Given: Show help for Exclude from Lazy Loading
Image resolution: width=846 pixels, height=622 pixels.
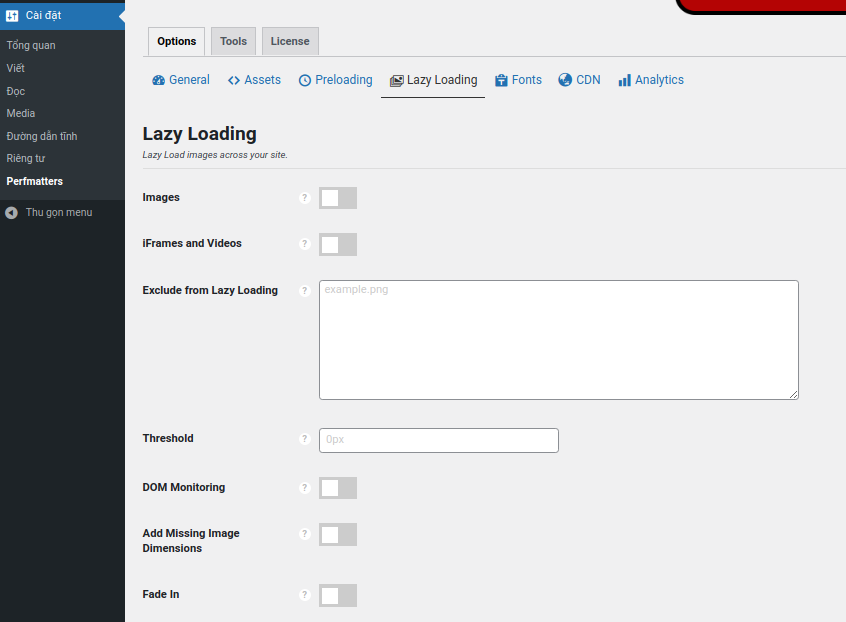Looking at the screenshot, I should 305,291.
